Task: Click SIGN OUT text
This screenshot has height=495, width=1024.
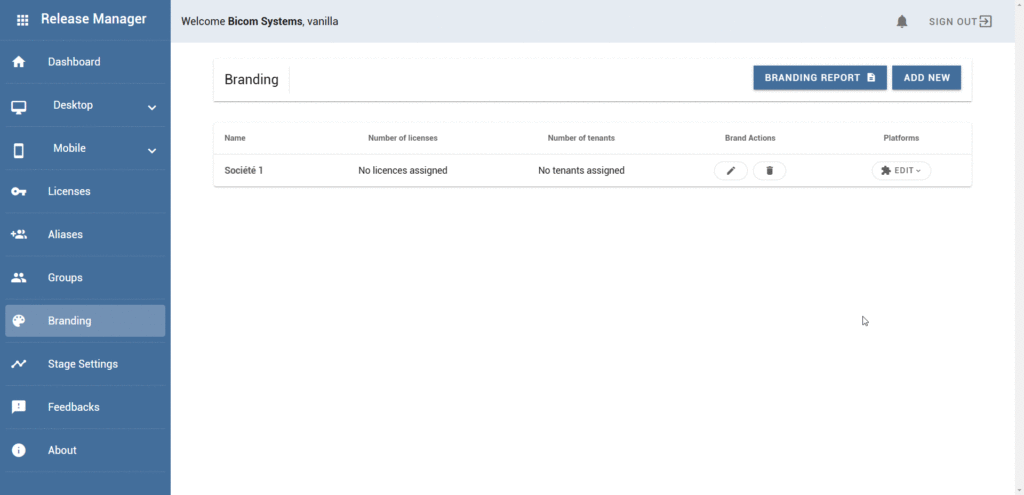Action: 952,22
